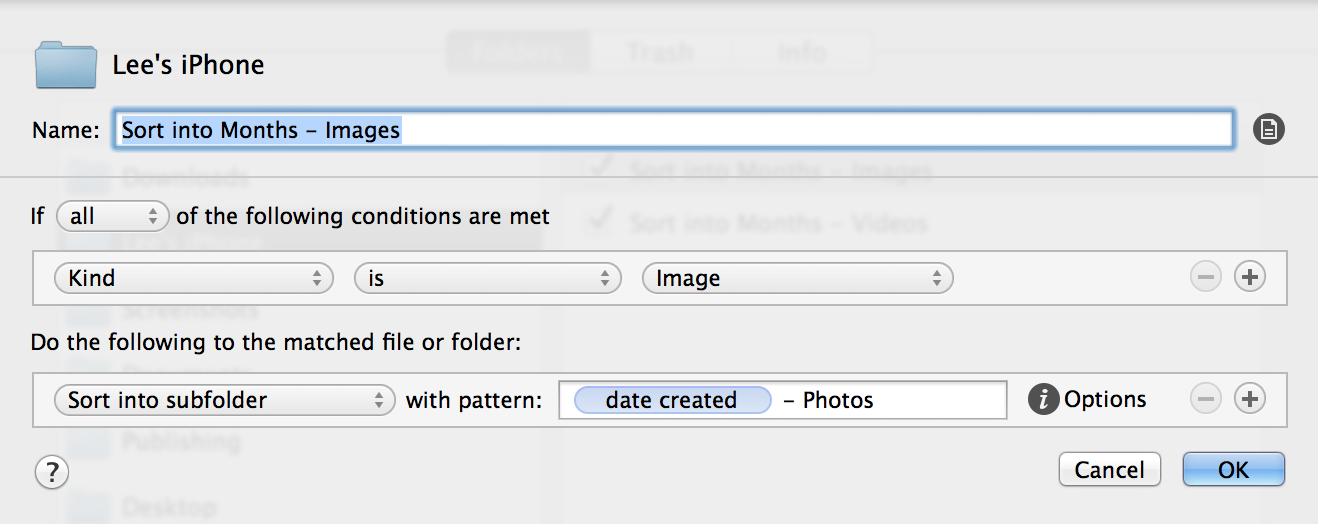Remove the Kind condition with minus button
Screen dimensions: 1318x524
(x=1206, y=278)
